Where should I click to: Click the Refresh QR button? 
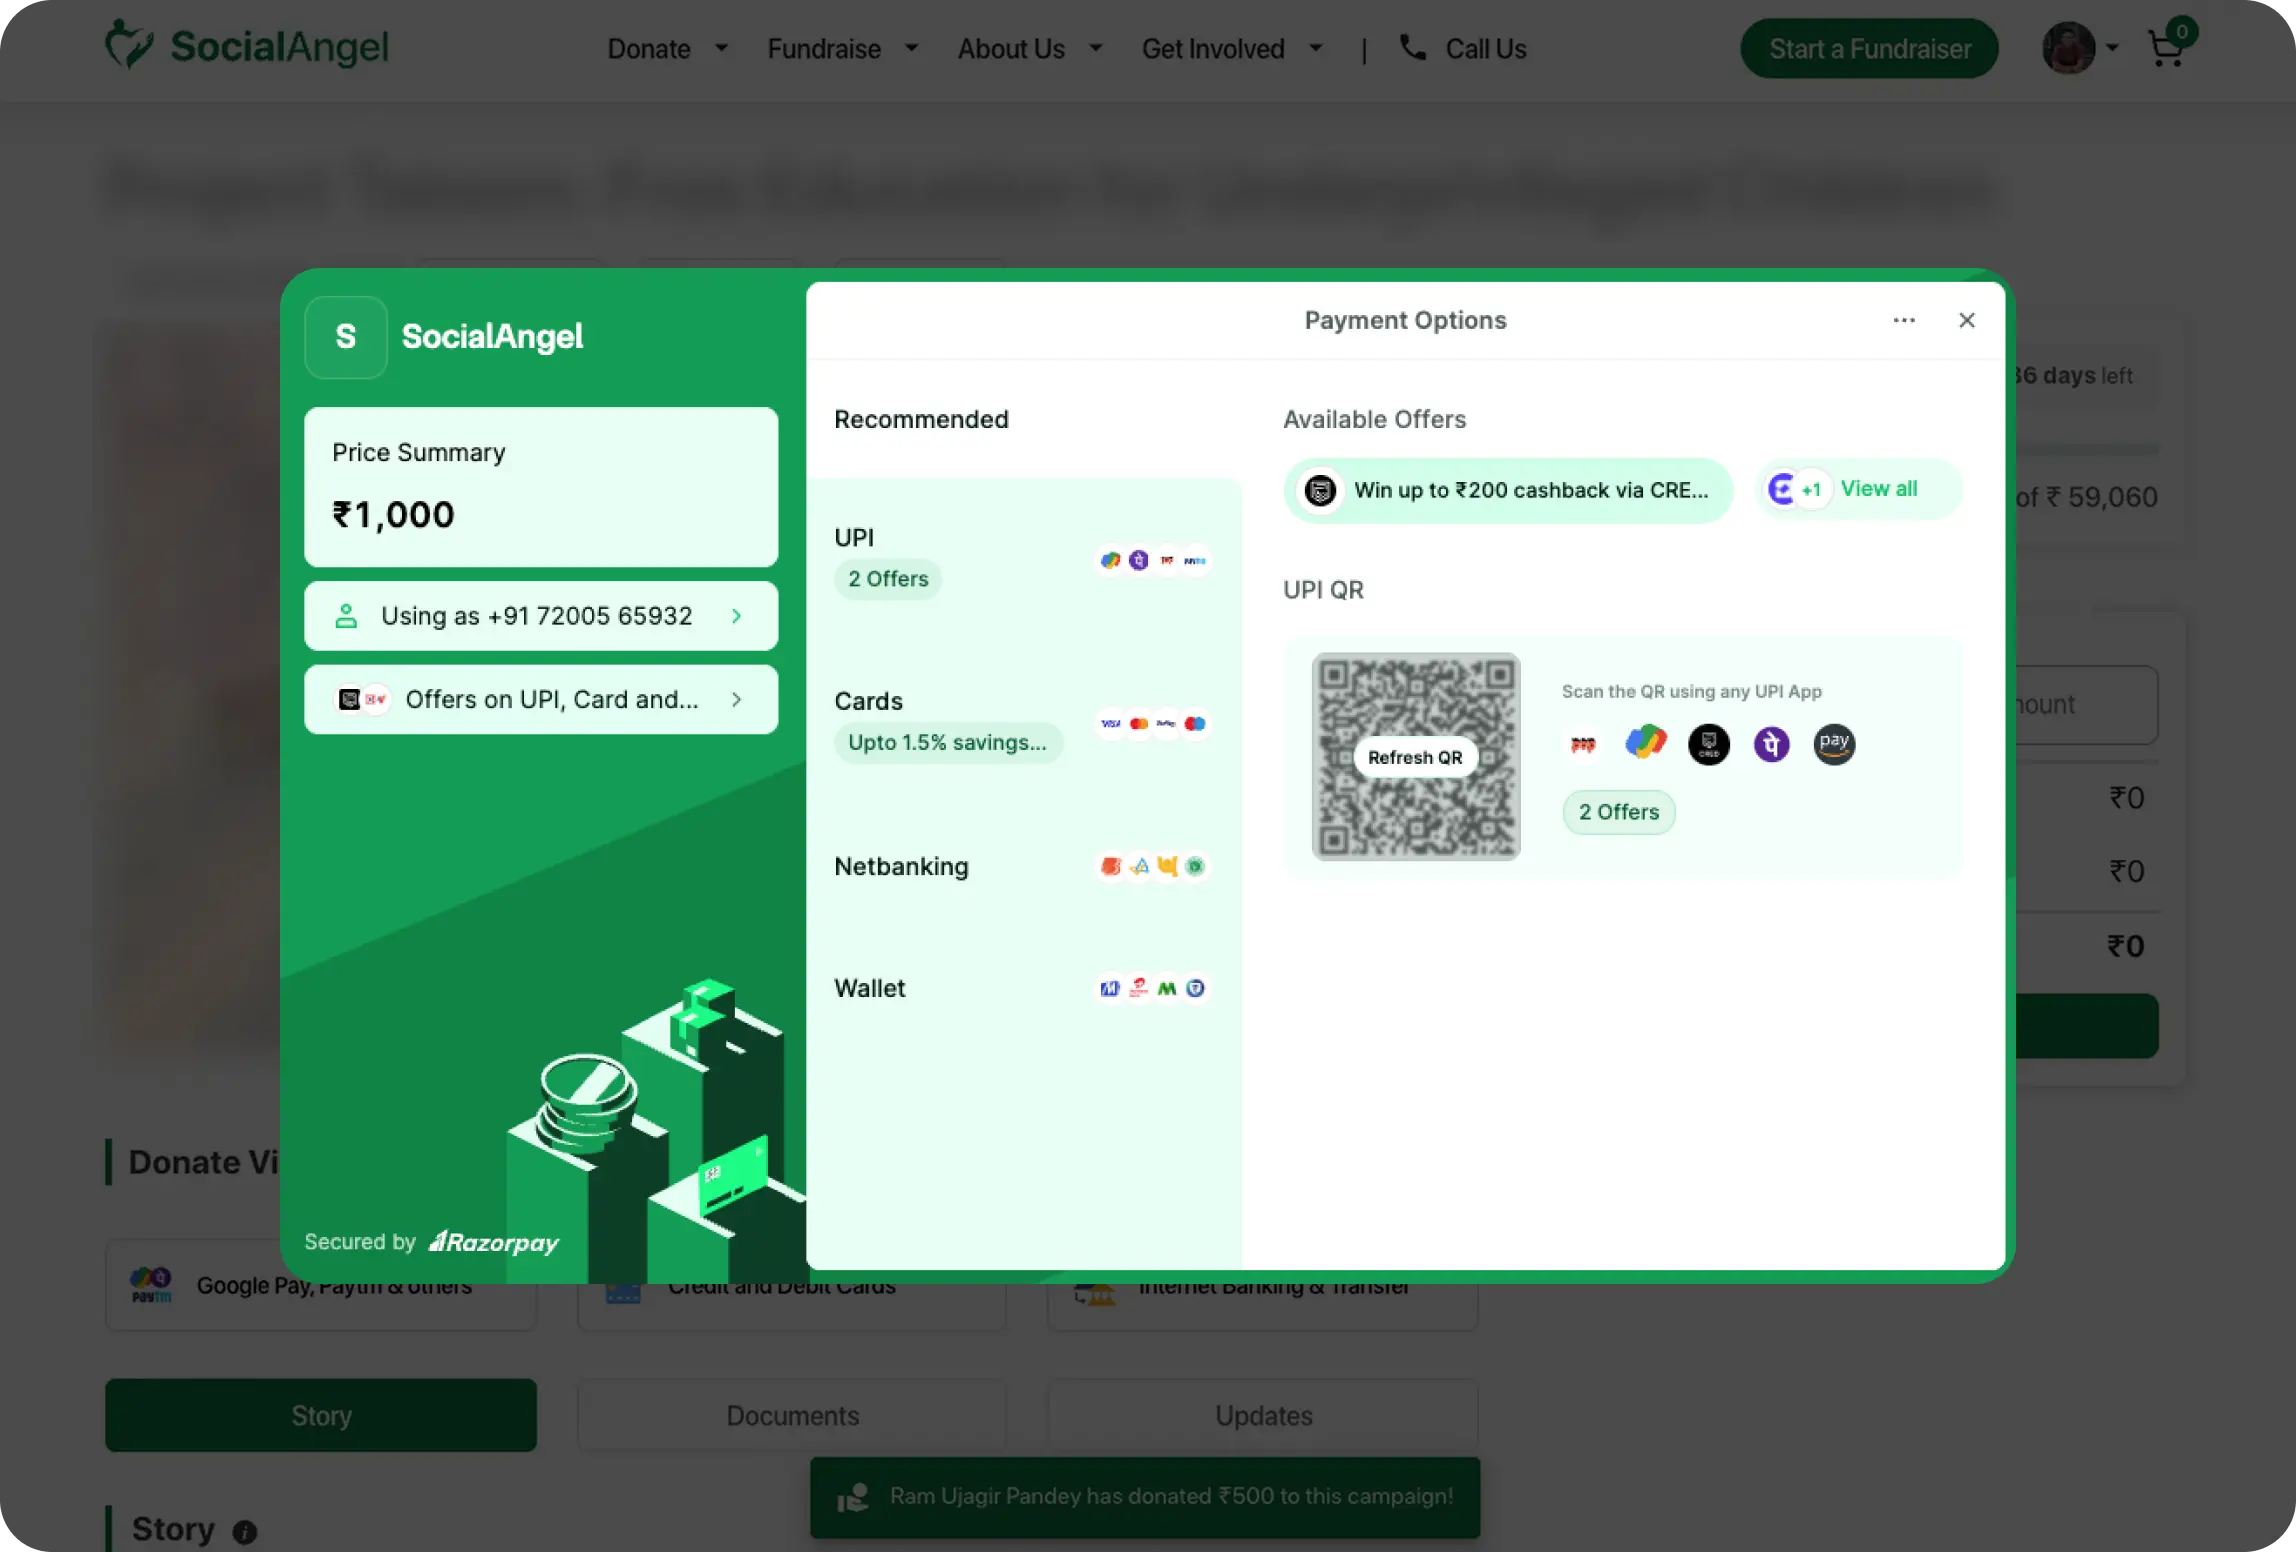[x=1415, y=757]
